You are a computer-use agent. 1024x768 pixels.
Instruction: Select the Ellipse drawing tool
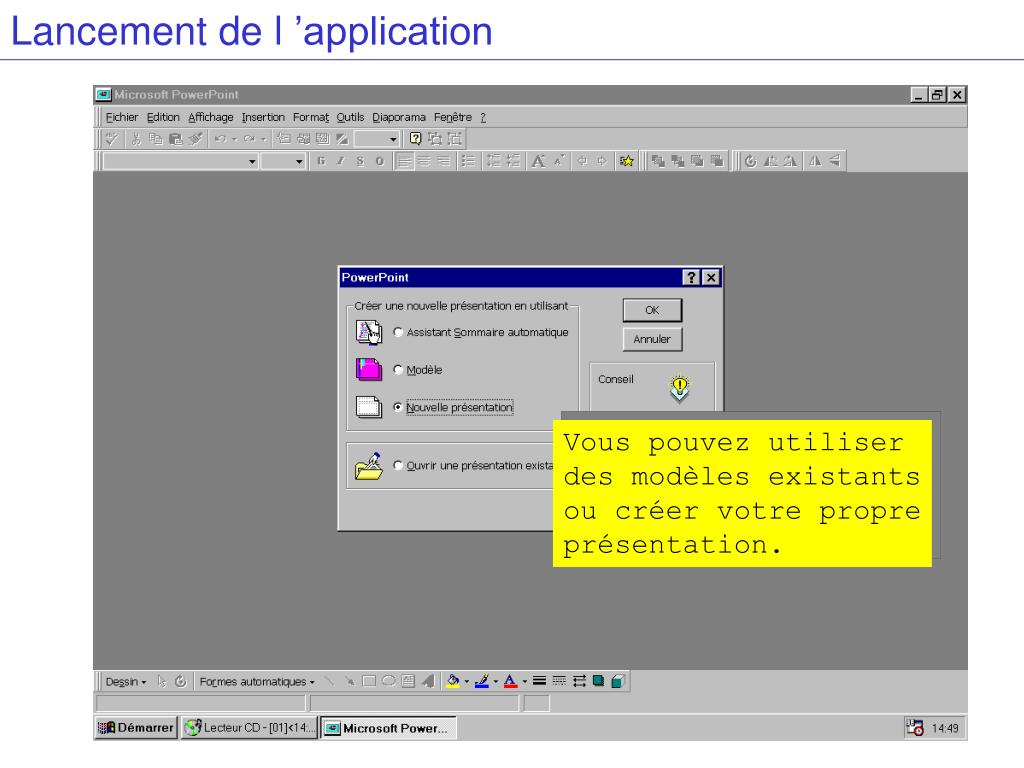[x=389, y=681]
